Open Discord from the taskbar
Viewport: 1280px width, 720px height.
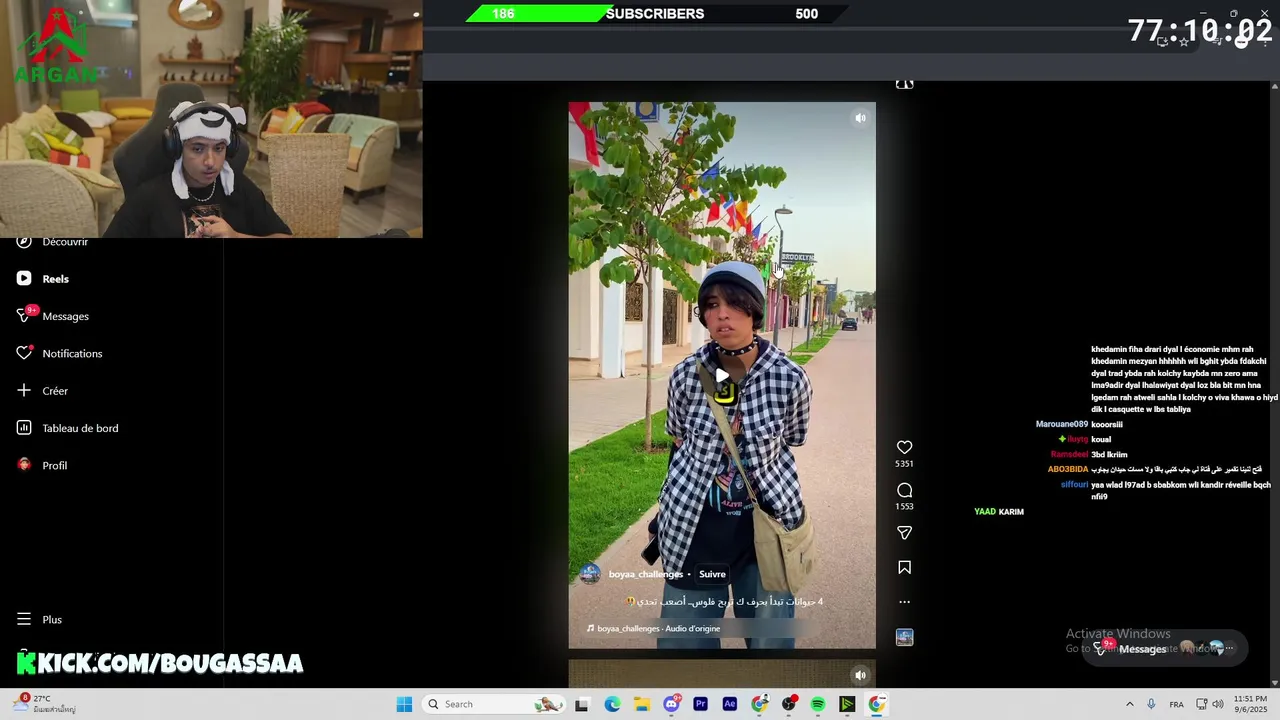(x=671, y=704)
